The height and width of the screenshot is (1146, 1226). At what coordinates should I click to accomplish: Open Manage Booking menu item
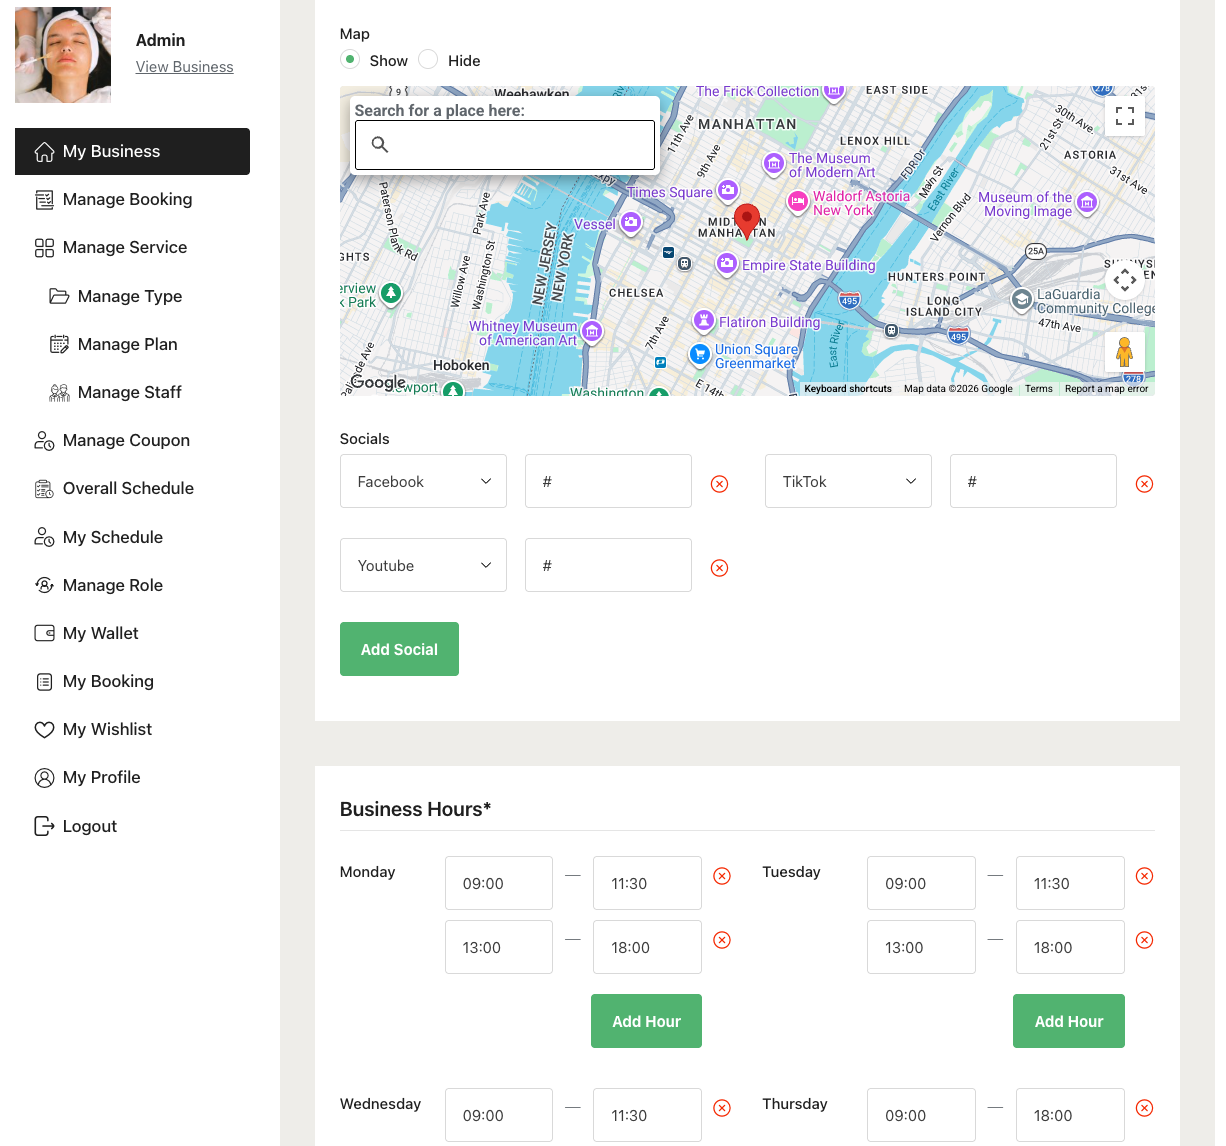pyautogui.click(x=132, y=200)
